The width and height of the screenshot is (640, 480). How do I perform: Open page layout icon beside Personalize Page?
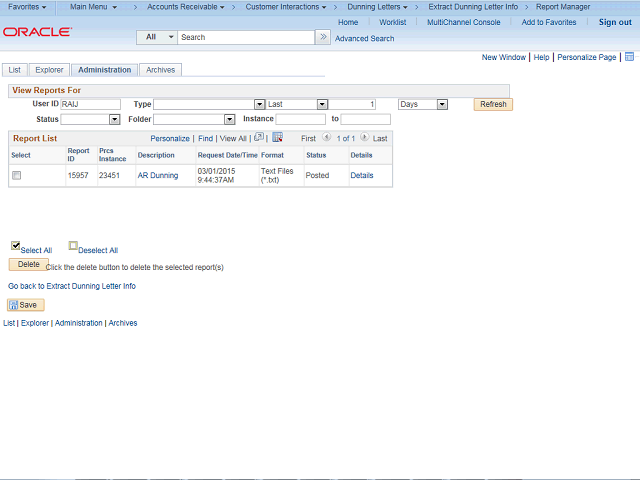point(629,57)
